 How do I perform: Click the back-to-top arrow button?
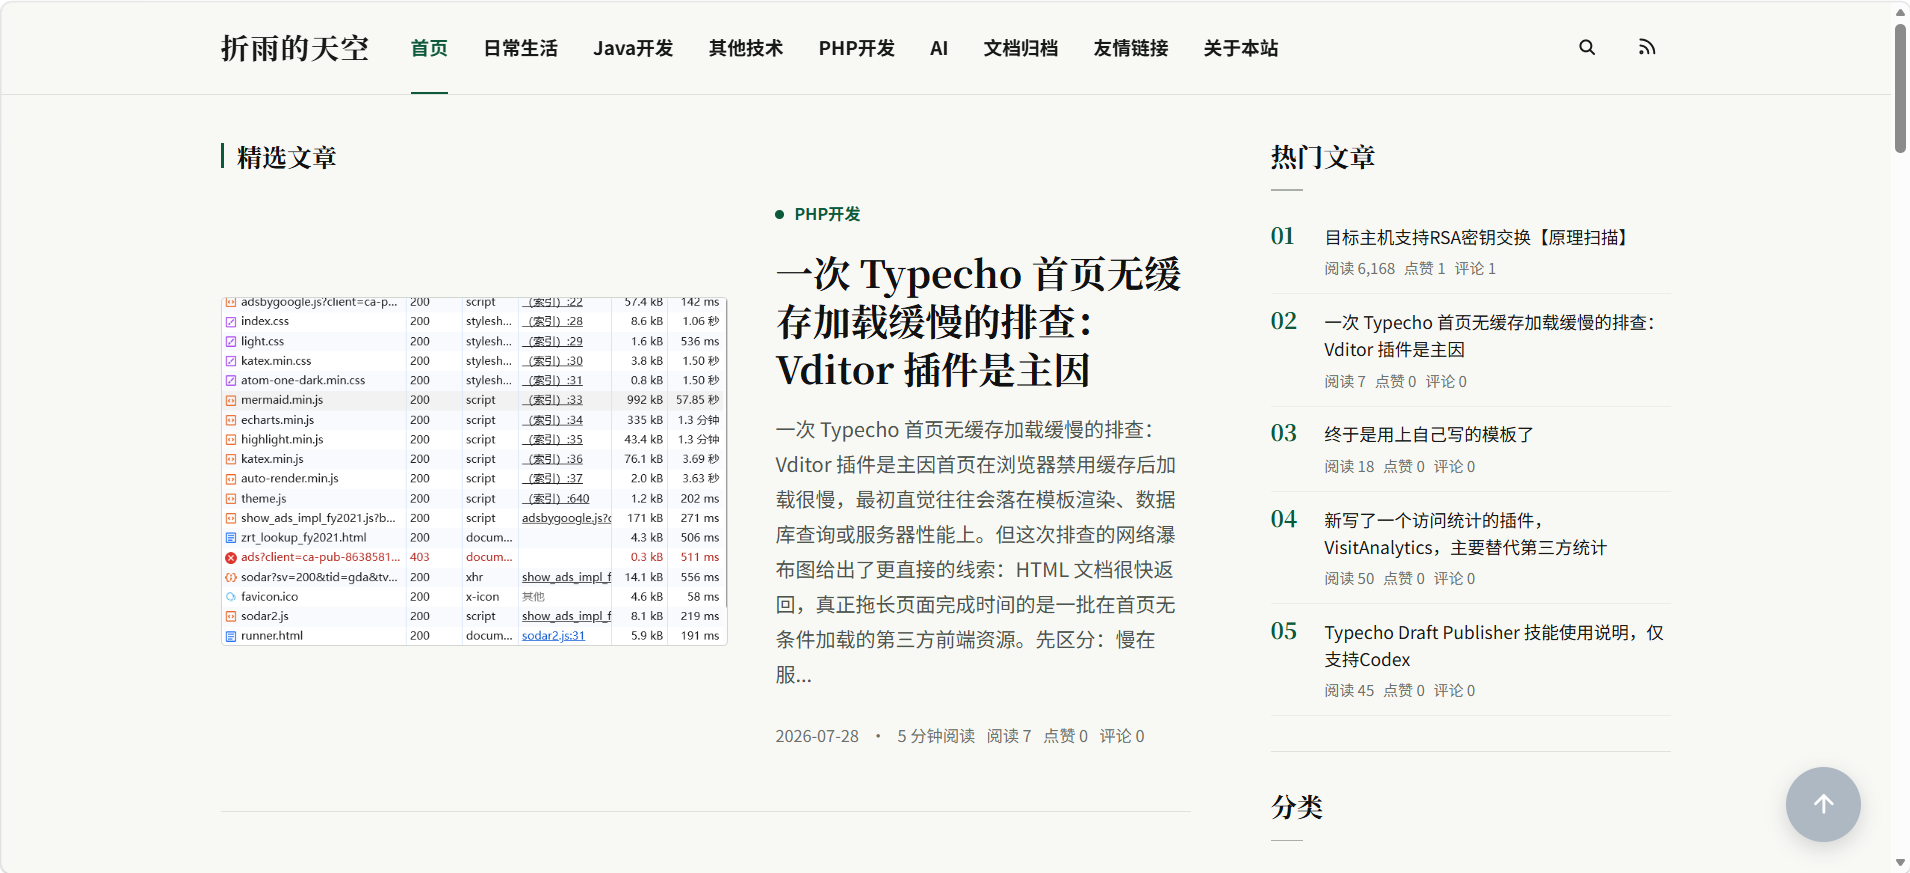(1823, 804)
